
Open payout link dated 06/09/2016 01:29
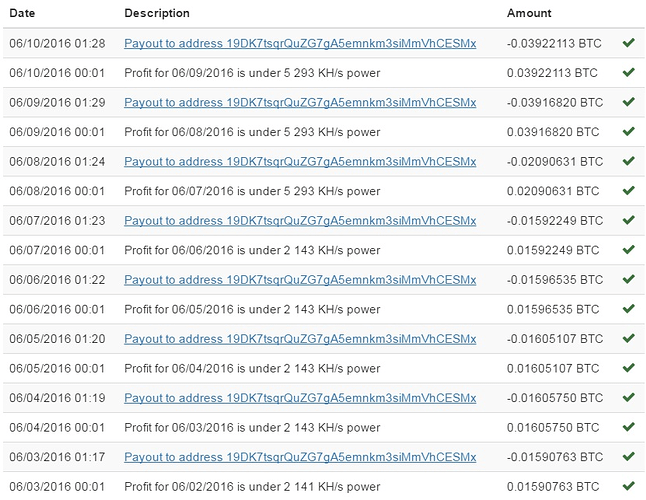[x=300, y=103]
